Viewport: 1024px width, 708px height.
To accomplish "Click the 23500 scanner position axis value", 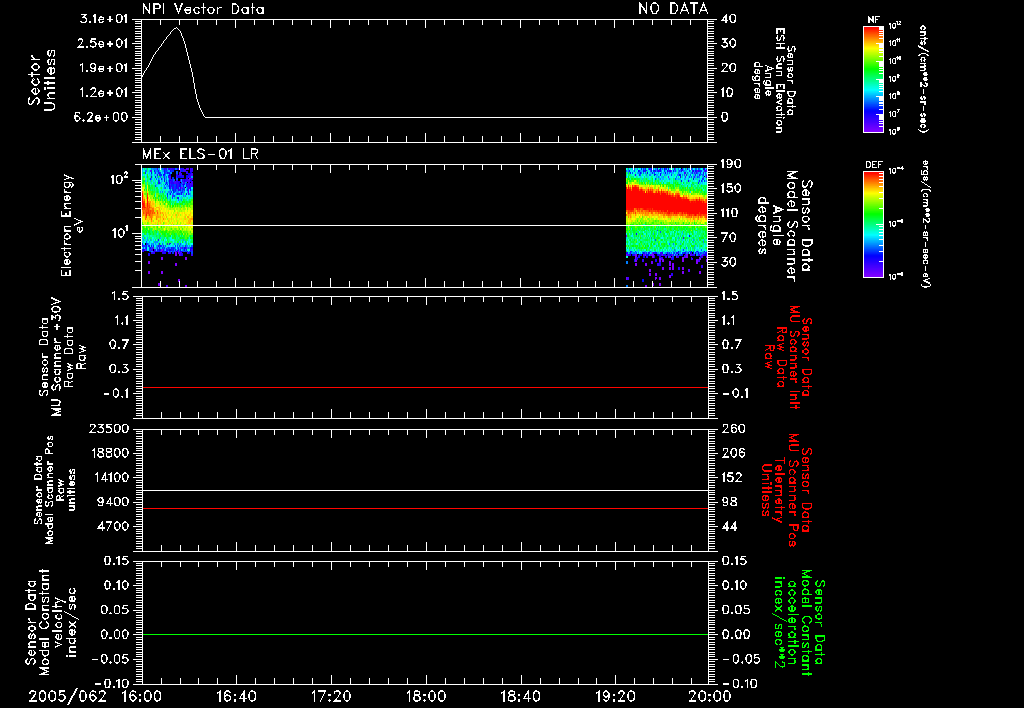I will pyautogui.click(x=108, y=428).
